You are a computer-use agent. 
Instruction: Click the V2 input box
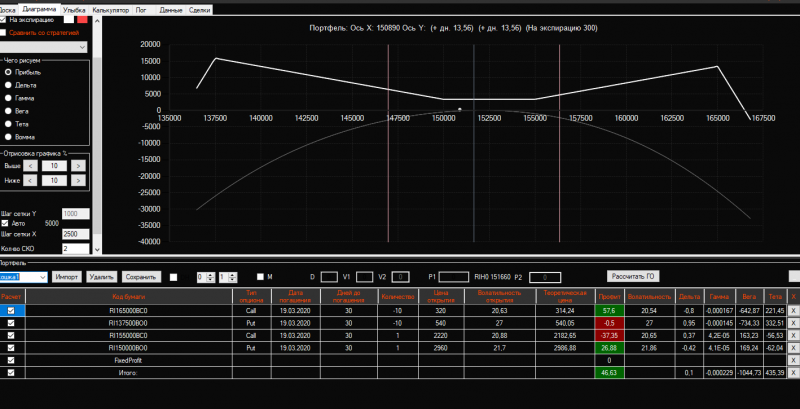[401, 277]
